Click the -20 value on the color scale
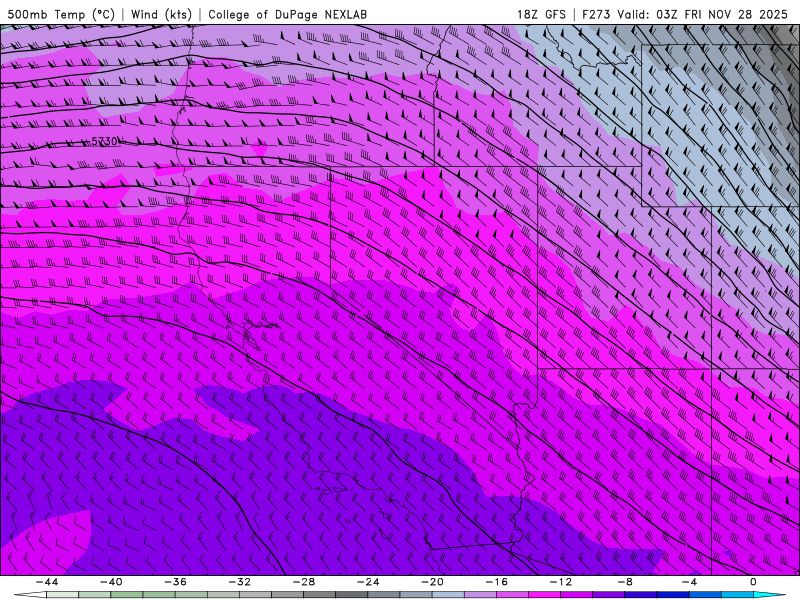800x600 pixels. click(433, 582)
